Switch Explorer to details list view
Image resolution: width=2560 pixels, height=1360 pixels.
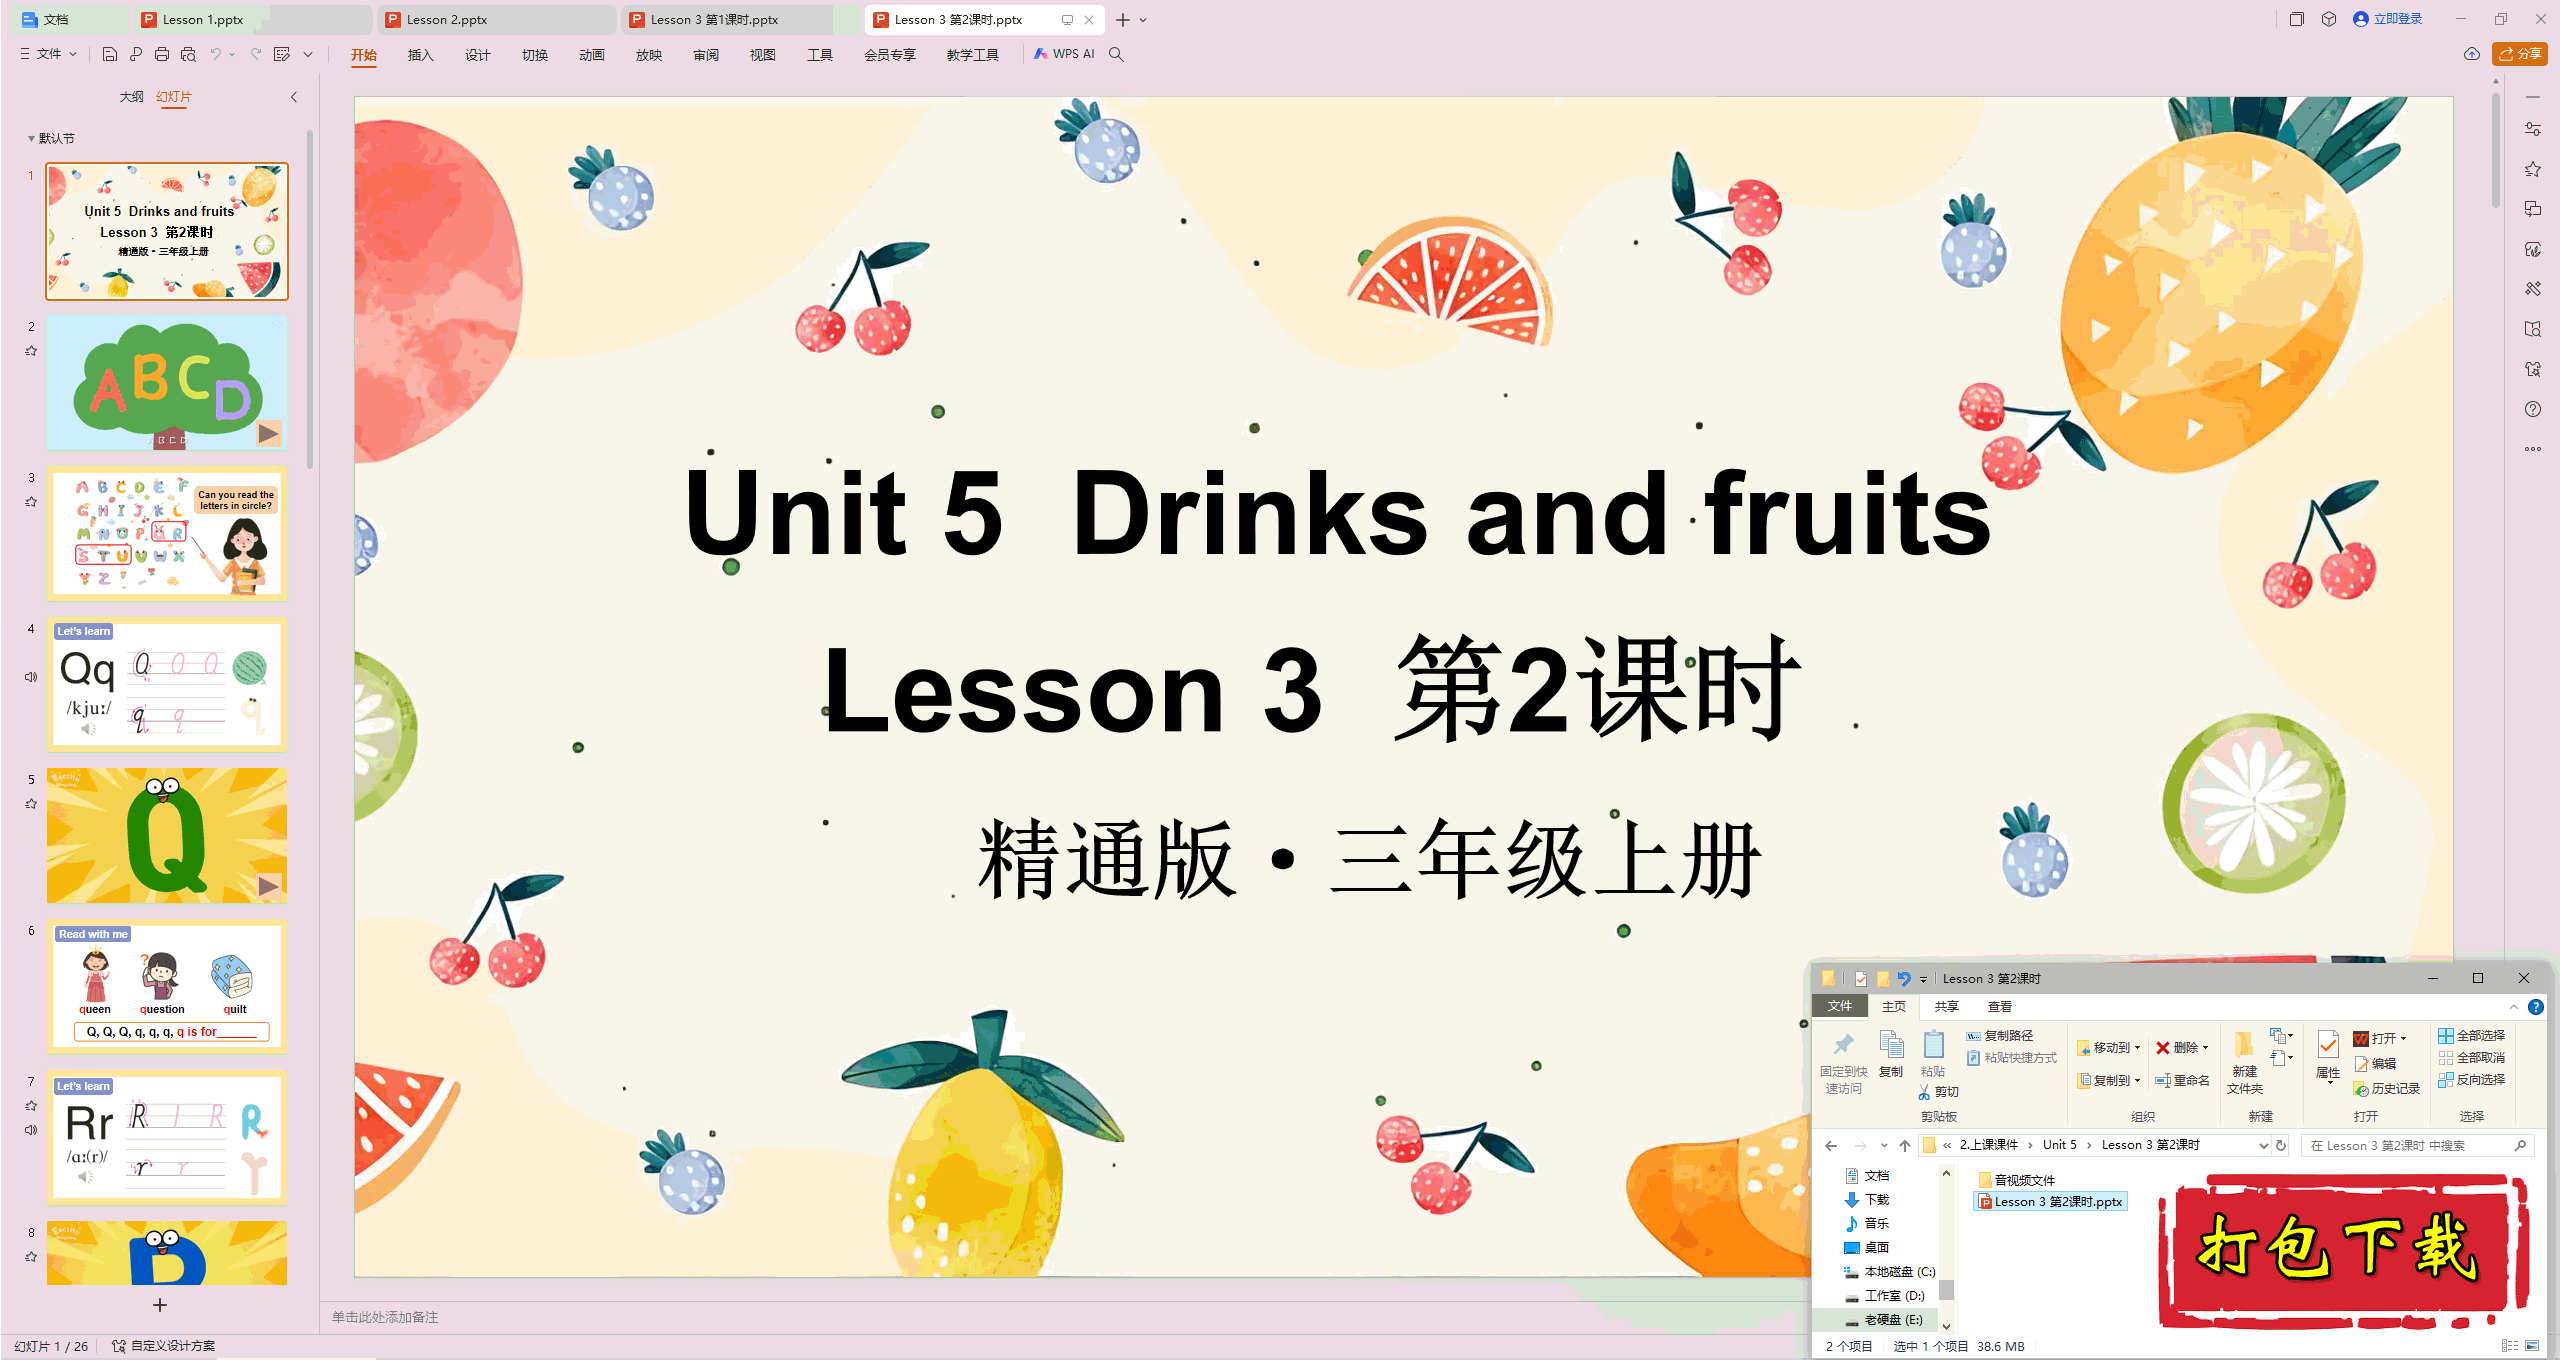click(2510, 1346)
